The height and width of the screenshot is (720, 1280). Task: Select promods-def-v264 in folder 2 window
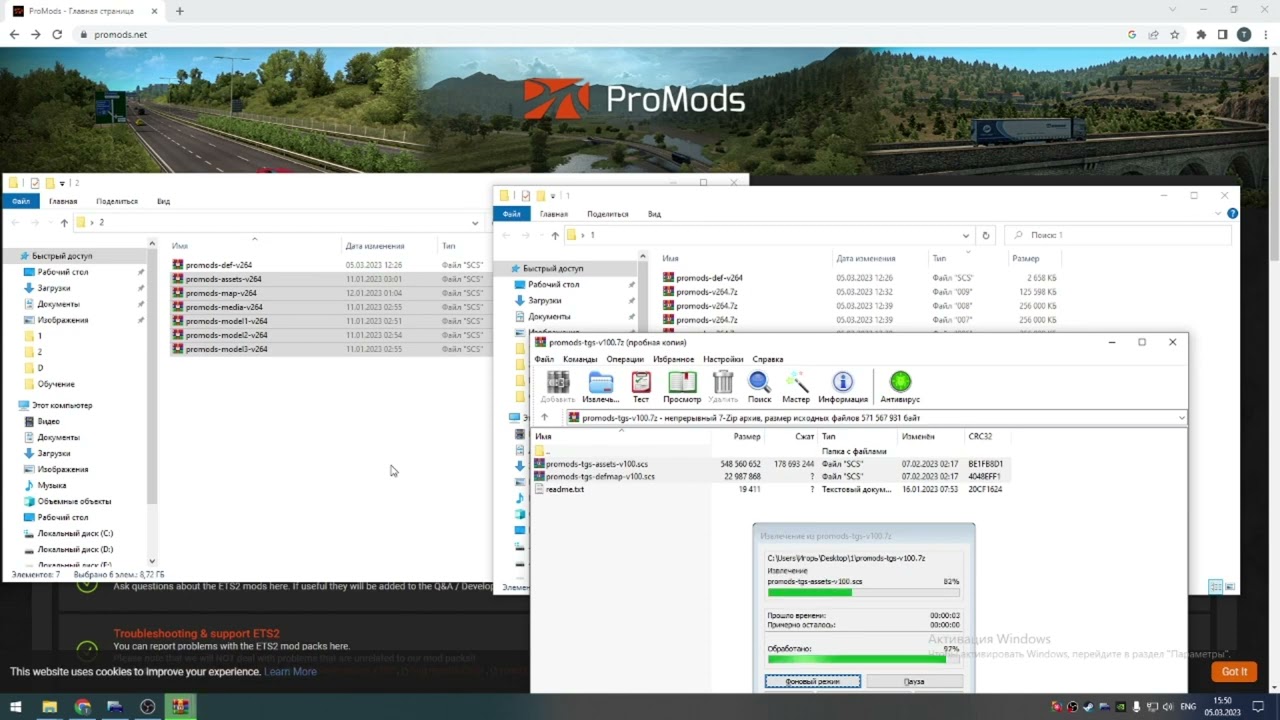[218, 265]
